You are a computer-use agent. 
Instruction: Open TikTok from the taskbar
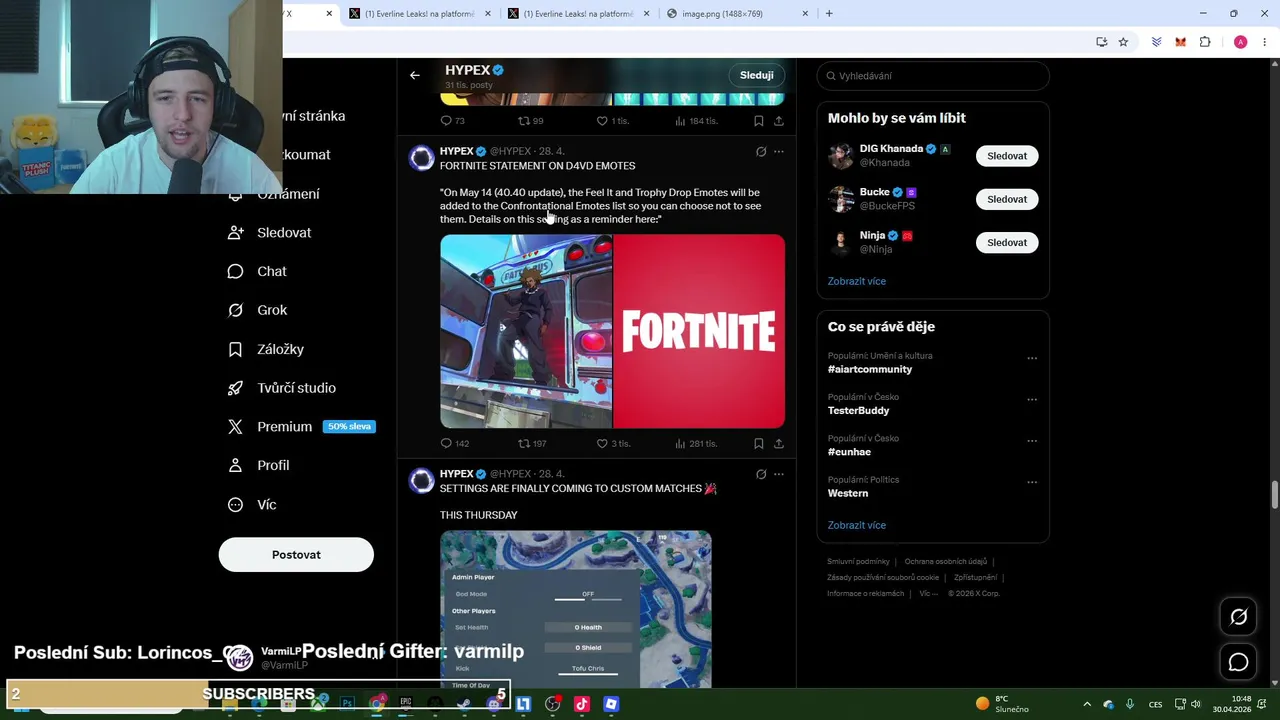tap(582, 704)
